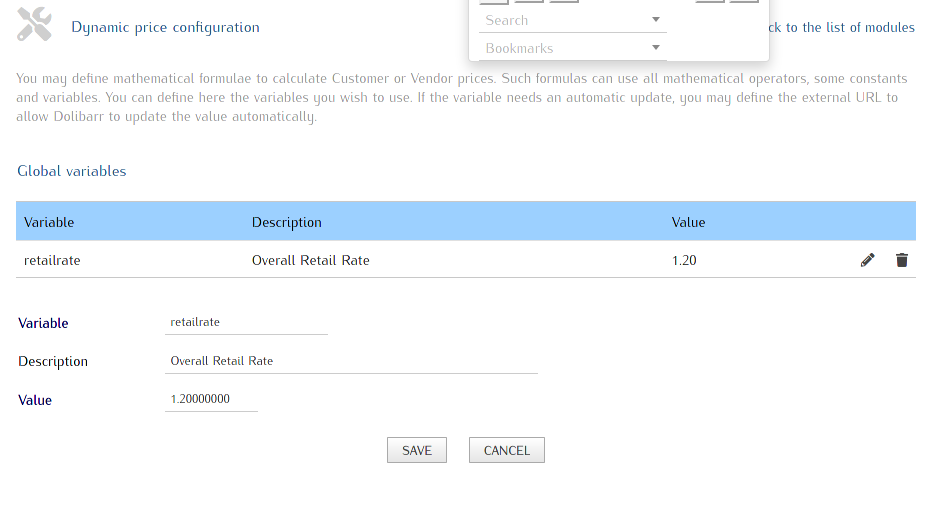Click inside the Search combo box
The image size is (931, 530).
point(572,20)
